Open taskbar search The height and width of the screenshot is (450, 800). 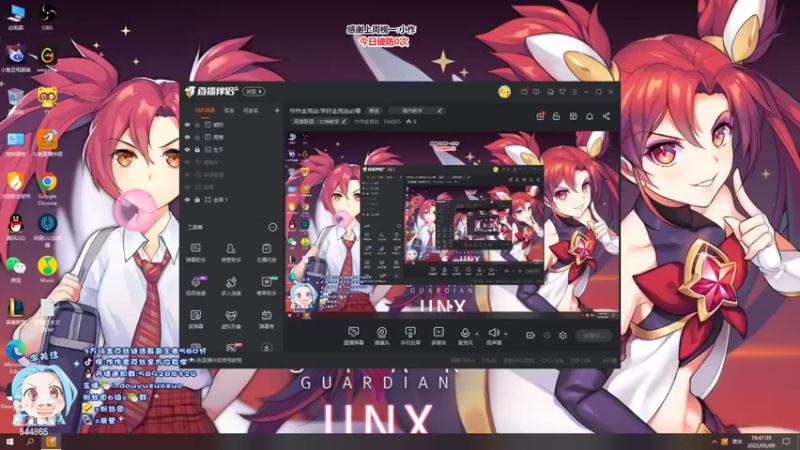30,442
